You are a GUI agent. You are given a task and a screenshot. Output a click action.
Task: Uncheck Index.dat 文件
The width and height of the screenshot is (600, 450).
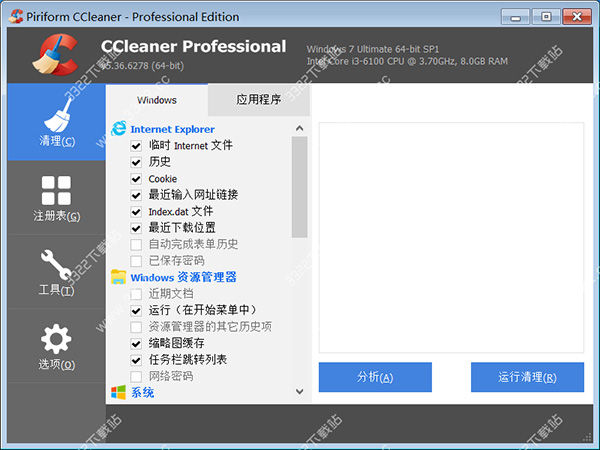click(x=136, y=212)
